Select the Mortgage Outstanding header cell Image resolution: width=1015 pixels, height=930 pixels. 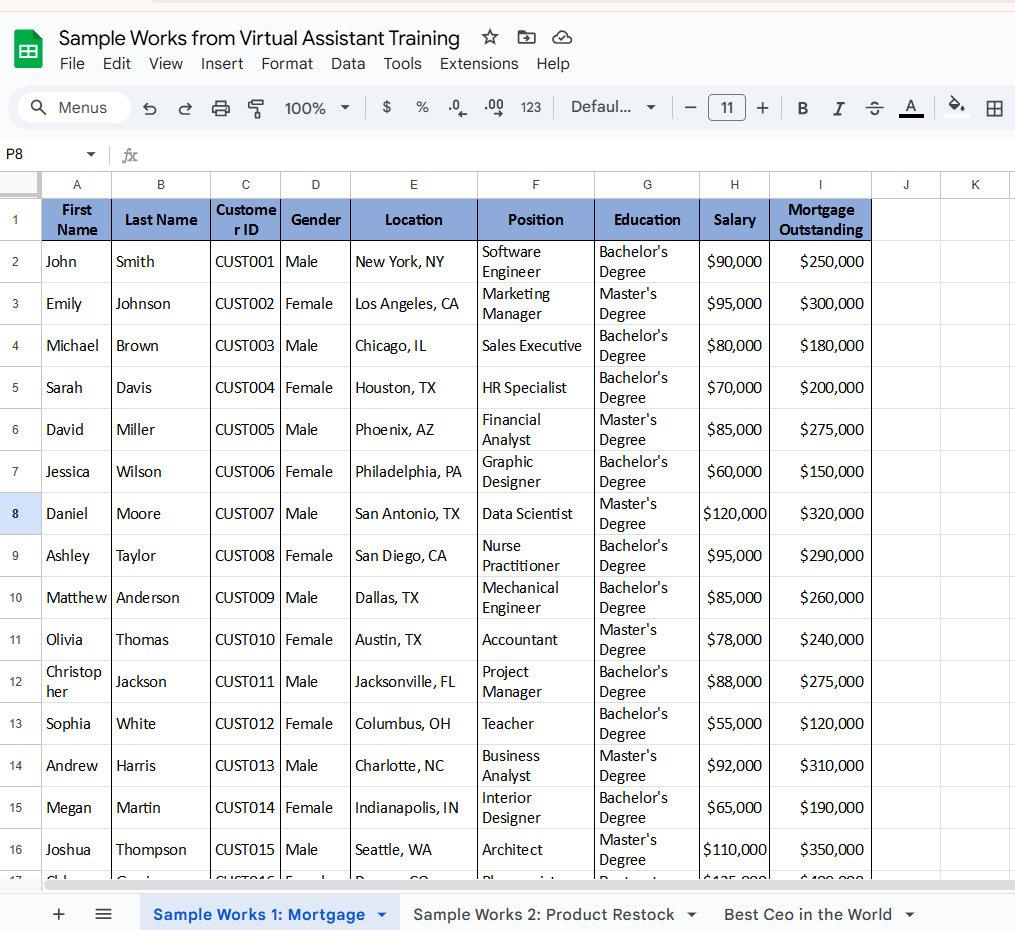[820, 220]
